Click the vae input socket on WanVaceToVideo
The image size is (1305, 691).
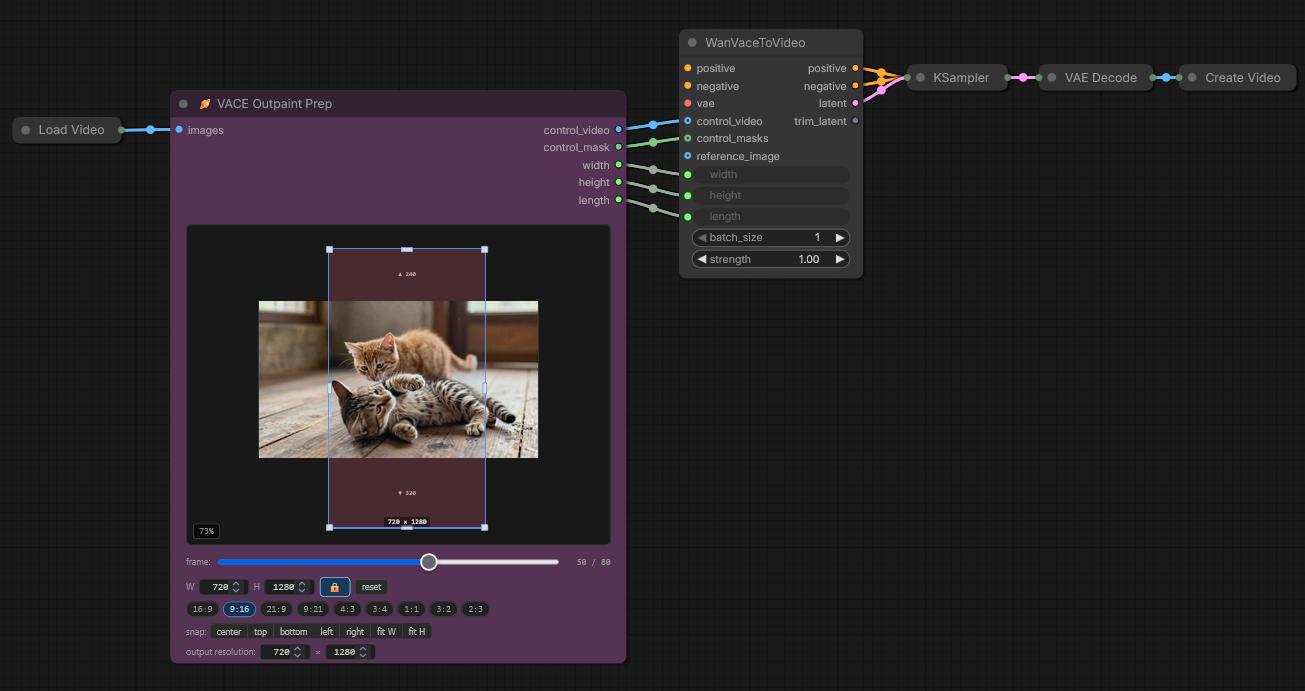(x=687, y=103)
